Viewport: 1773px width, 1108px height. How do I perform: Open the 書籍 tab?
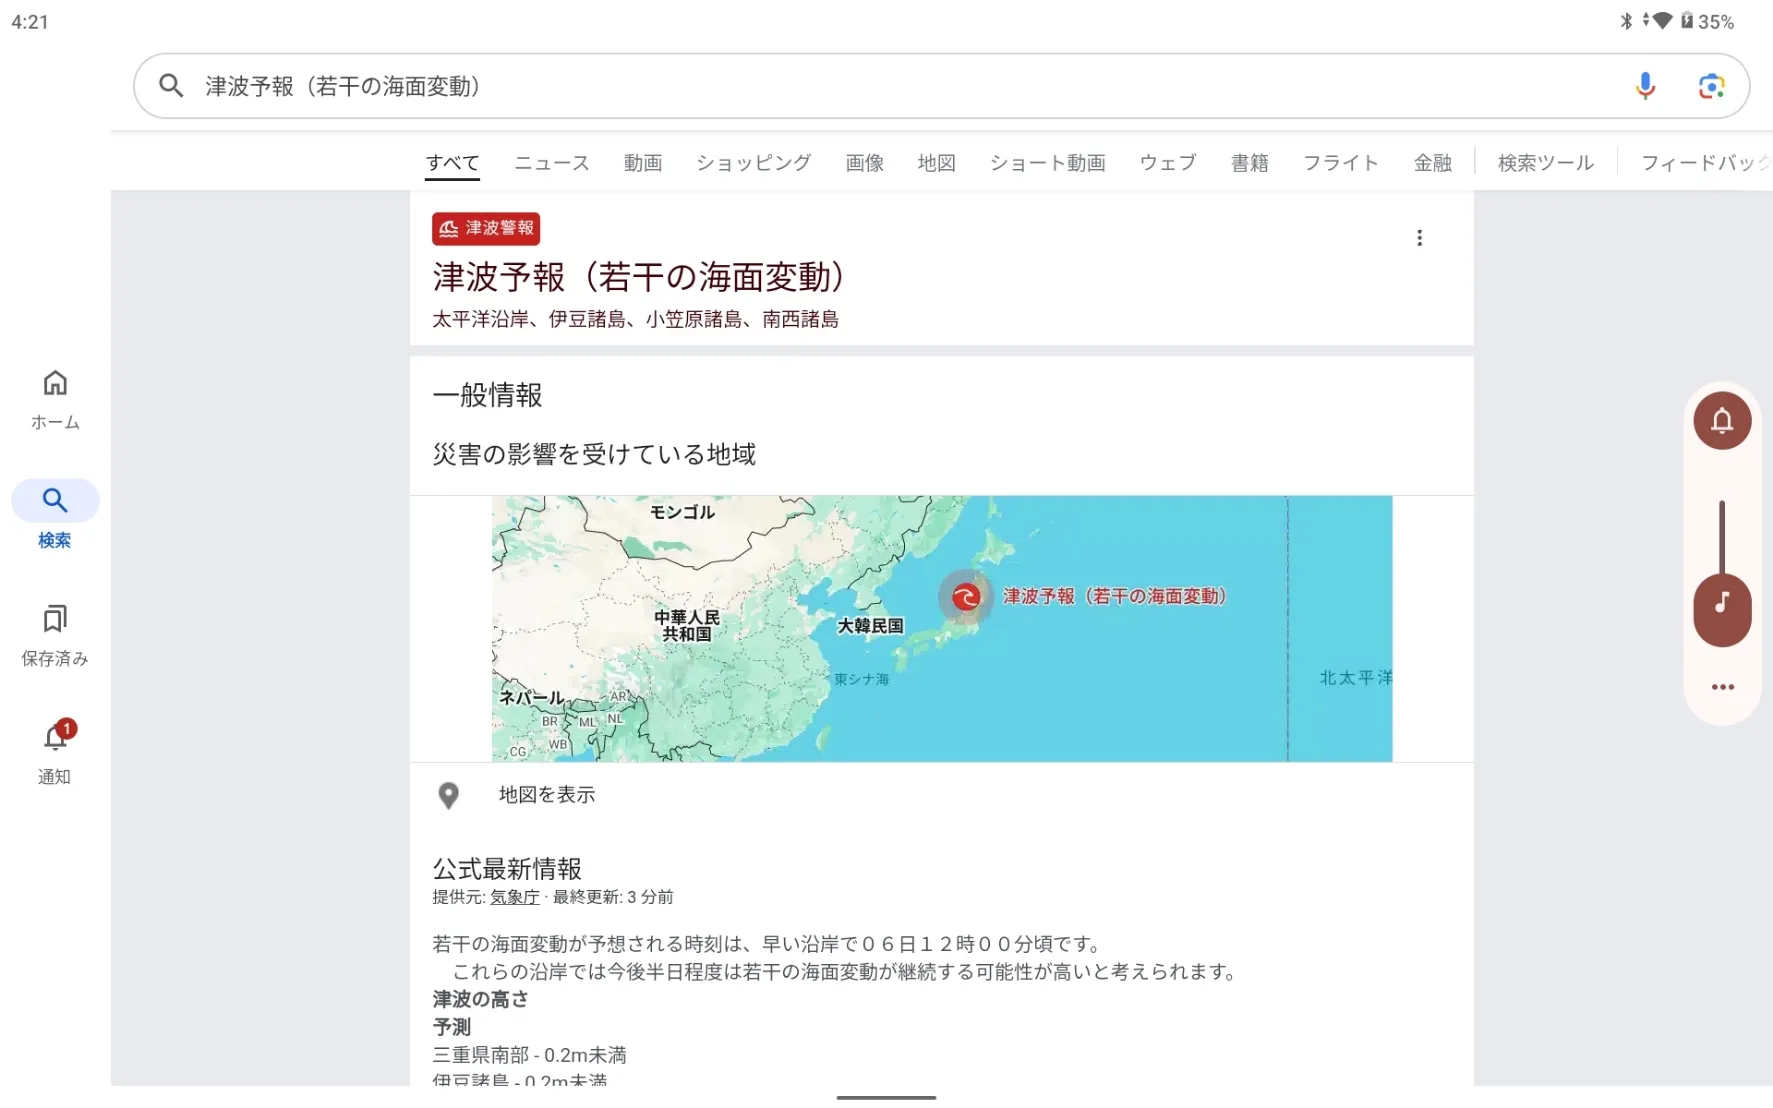click(x=1250, y=163)
